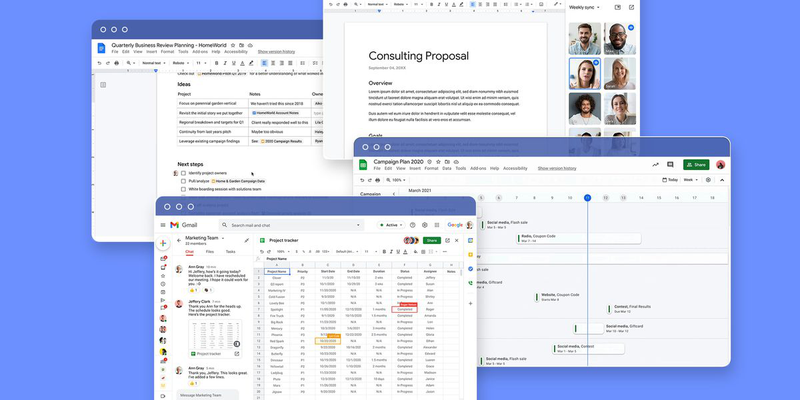Tick the 'White boarding session' checkbox

[x=182, y=188]
